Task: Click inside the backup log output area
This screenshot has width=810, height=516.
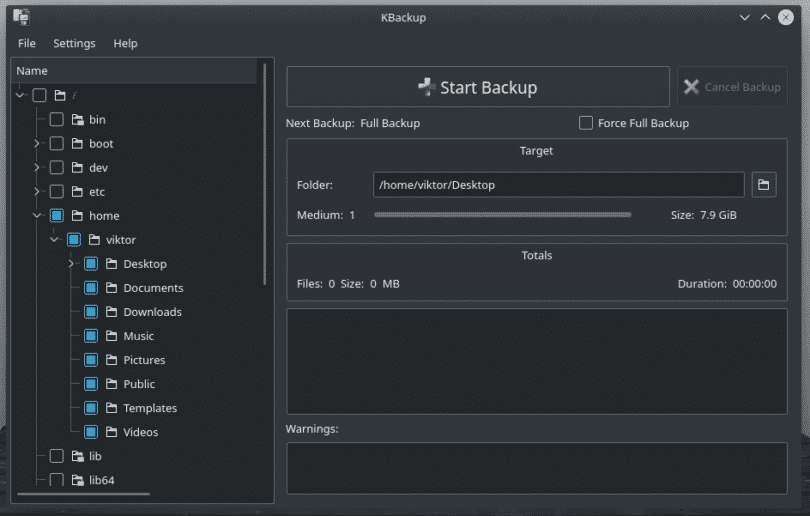Action: tap(537, 362)
